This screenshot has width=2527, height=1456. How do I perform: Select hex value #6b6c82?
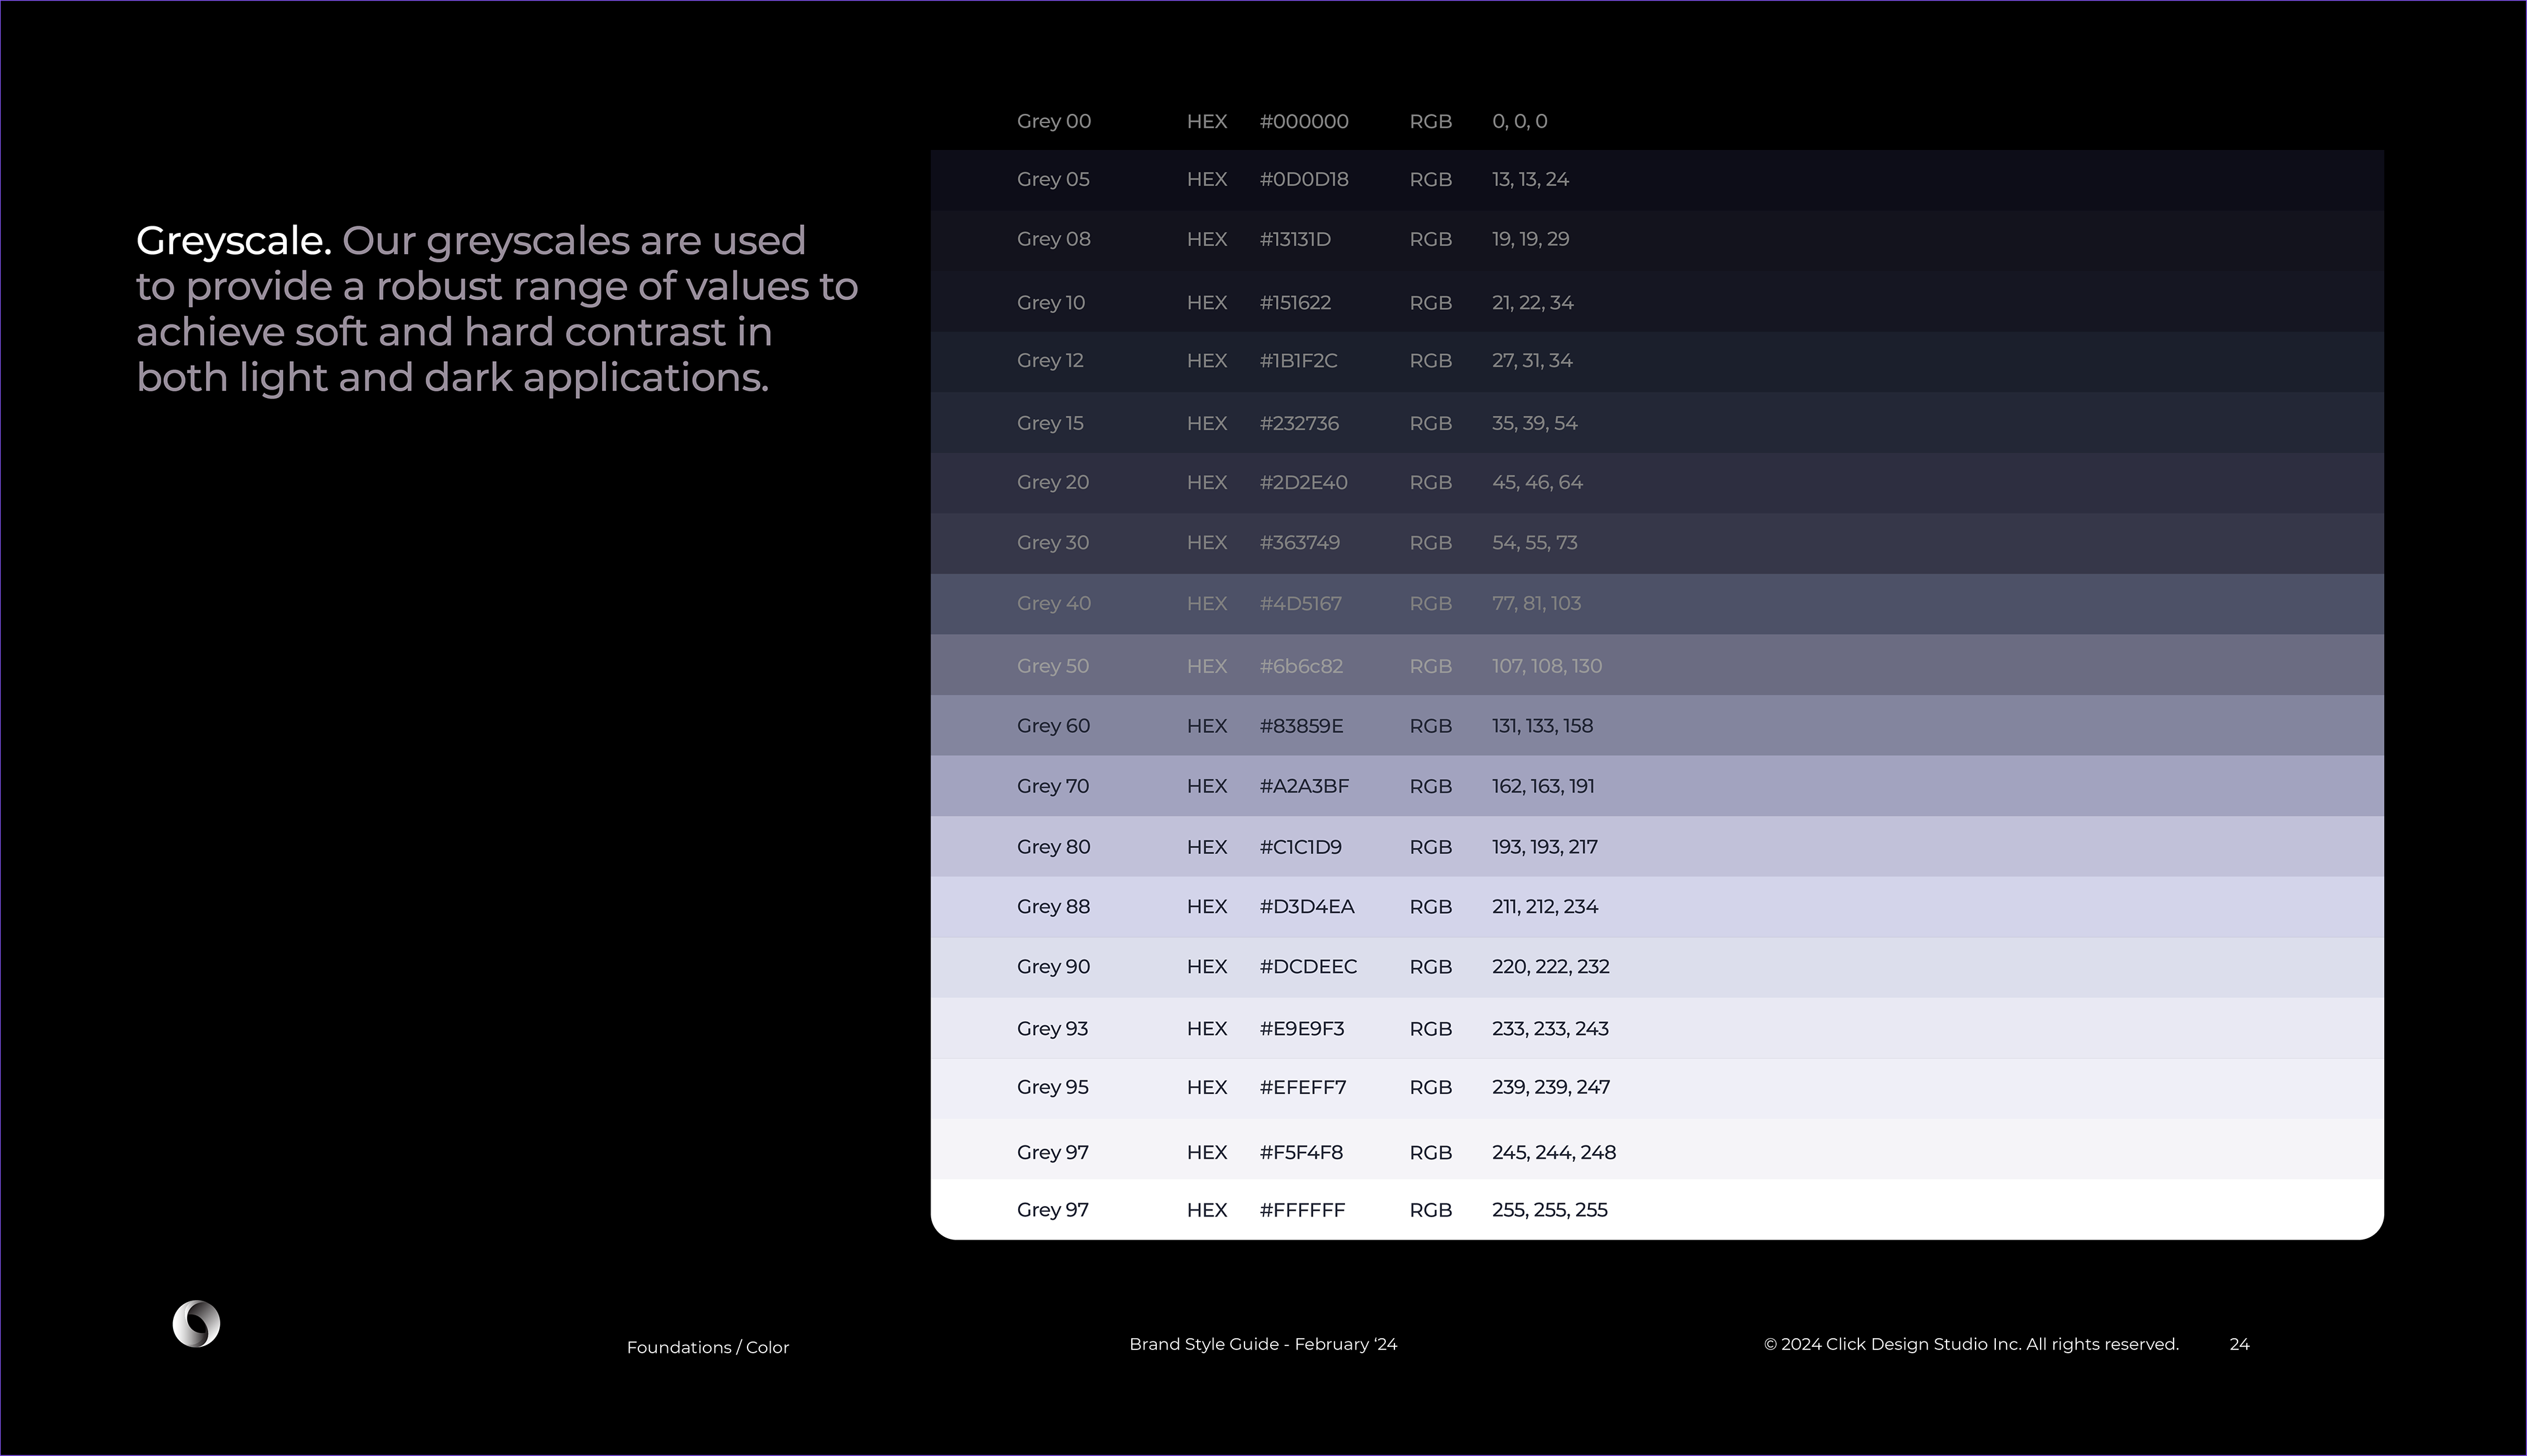pyautogui.click(x=1301, y=666)
